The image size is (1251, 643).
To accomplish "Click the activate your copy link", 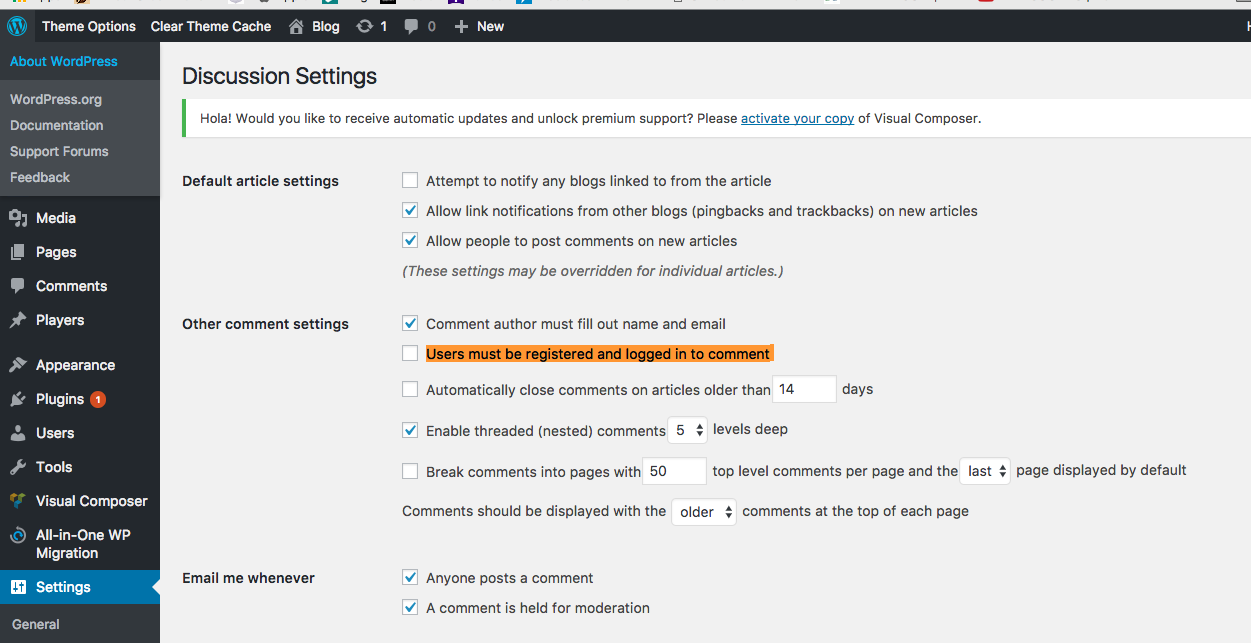I will (797, 118).
